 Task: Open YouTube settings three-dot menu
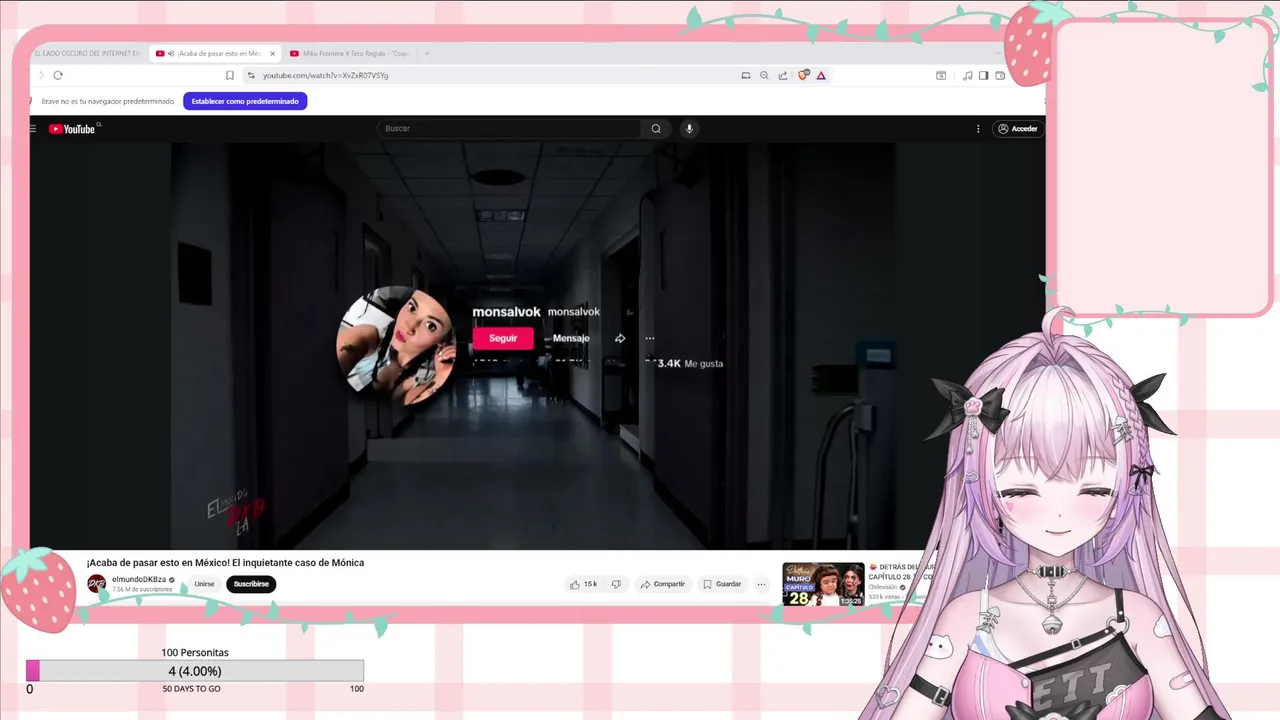(x=978, y=129)
